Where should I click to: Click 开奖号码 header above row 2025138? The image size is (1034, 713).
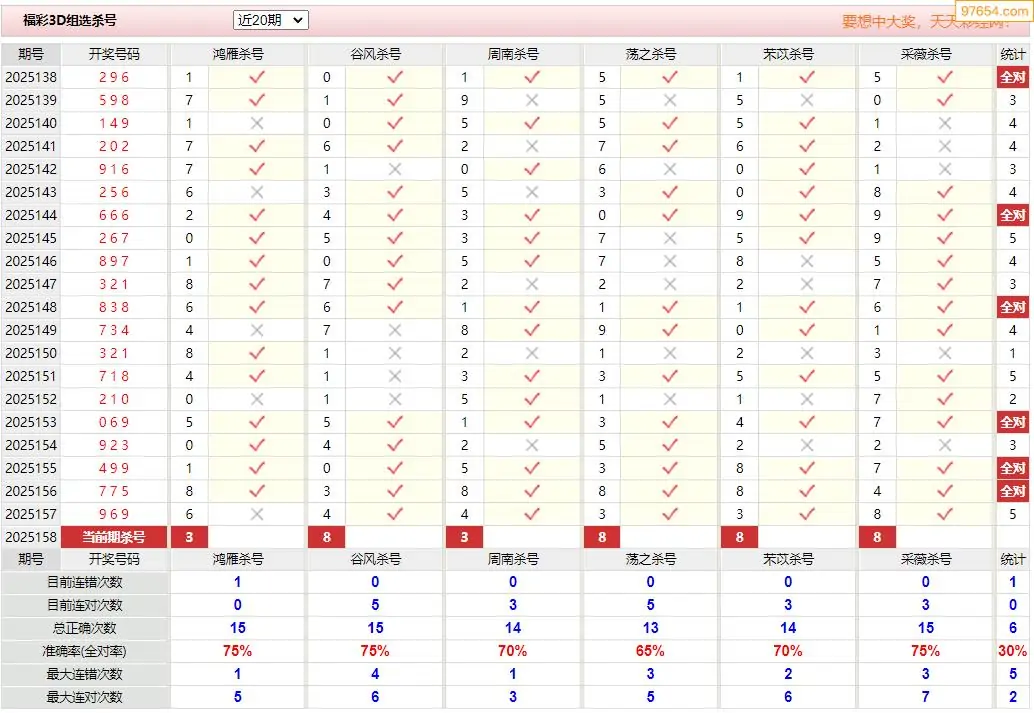coord(114,54)
